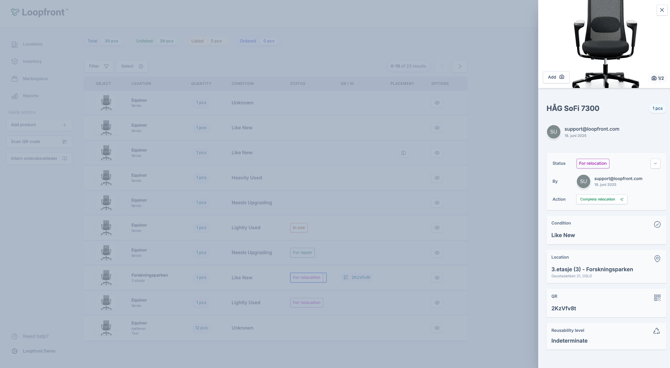Open the Filter dropdown
670x368 pixels.
click(99, 66)
